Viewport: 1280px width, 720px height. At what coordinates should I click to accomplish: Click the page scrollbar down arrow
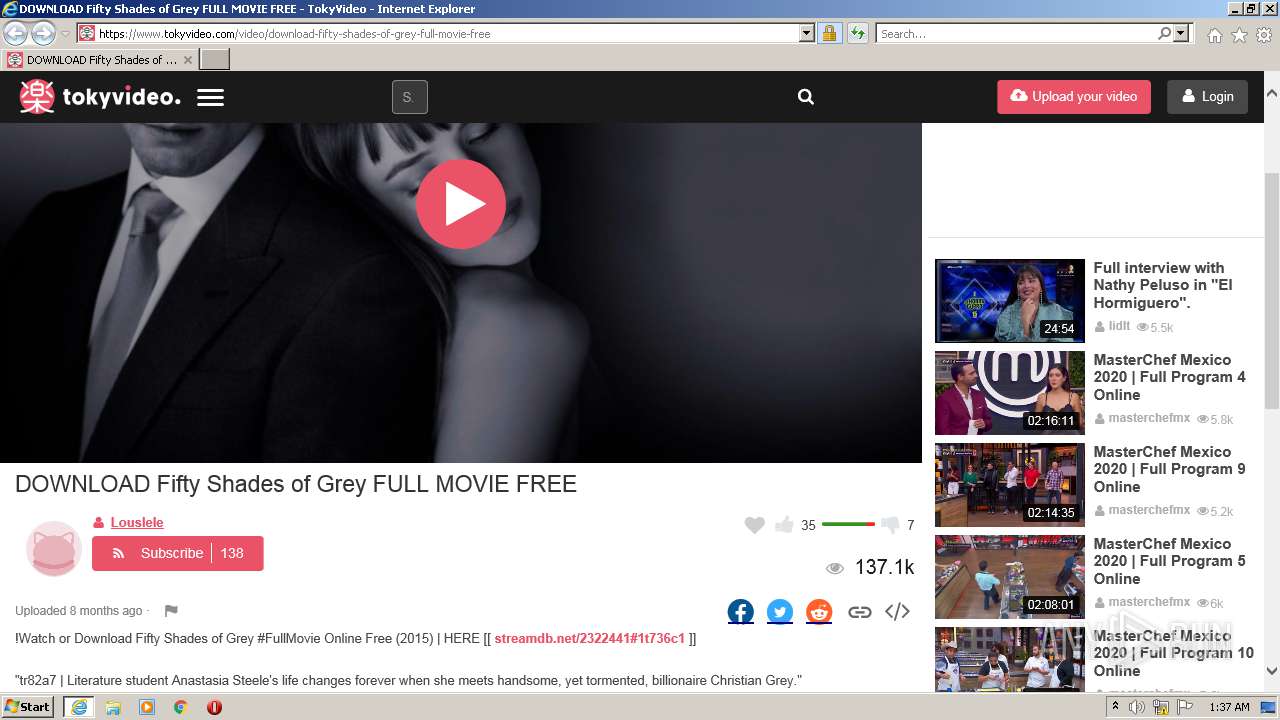pos(1272,672)
